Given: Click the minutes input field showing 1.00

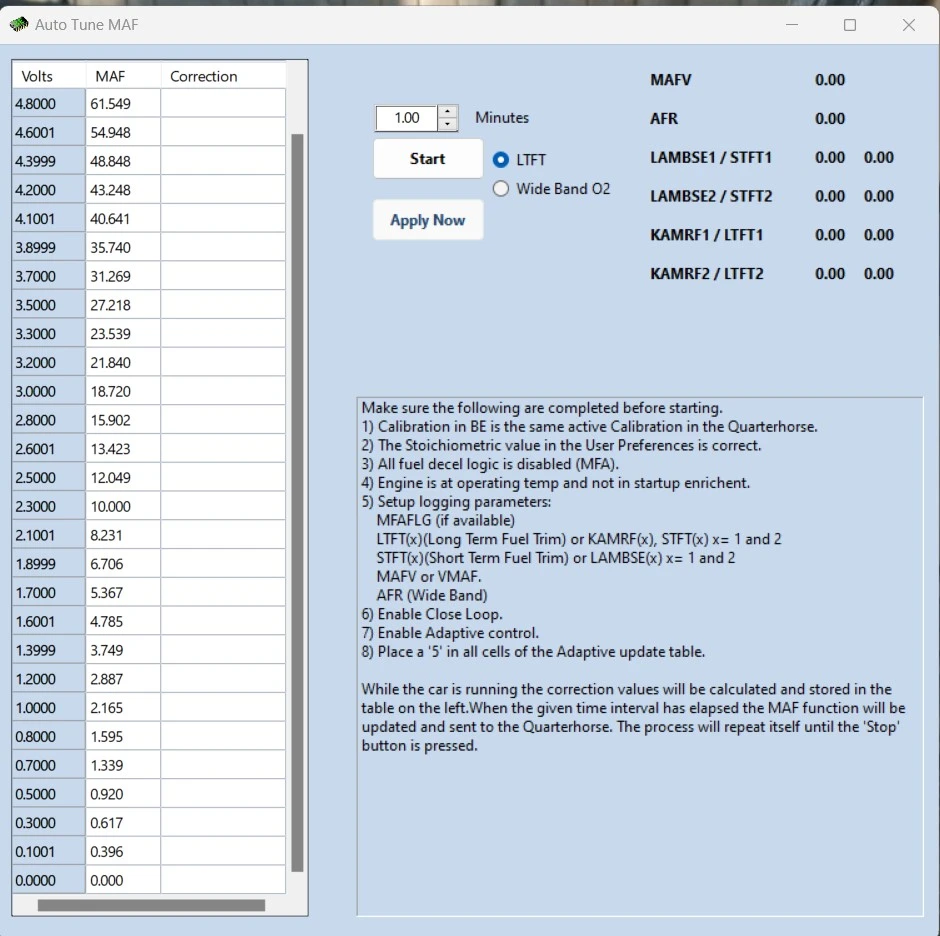Looking at the screenshot, I should pos(407,118).
